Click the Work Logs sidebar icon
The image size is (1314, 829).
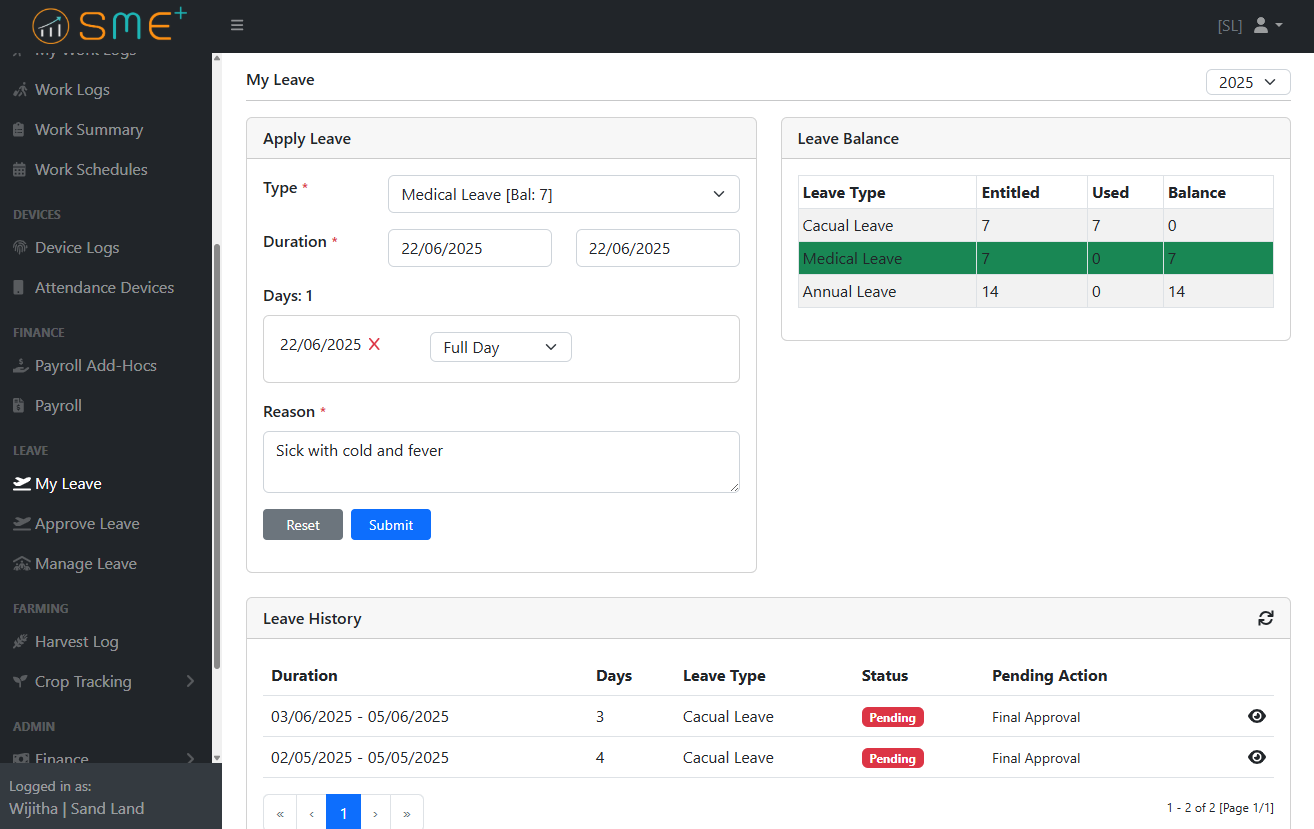[20, 89]
